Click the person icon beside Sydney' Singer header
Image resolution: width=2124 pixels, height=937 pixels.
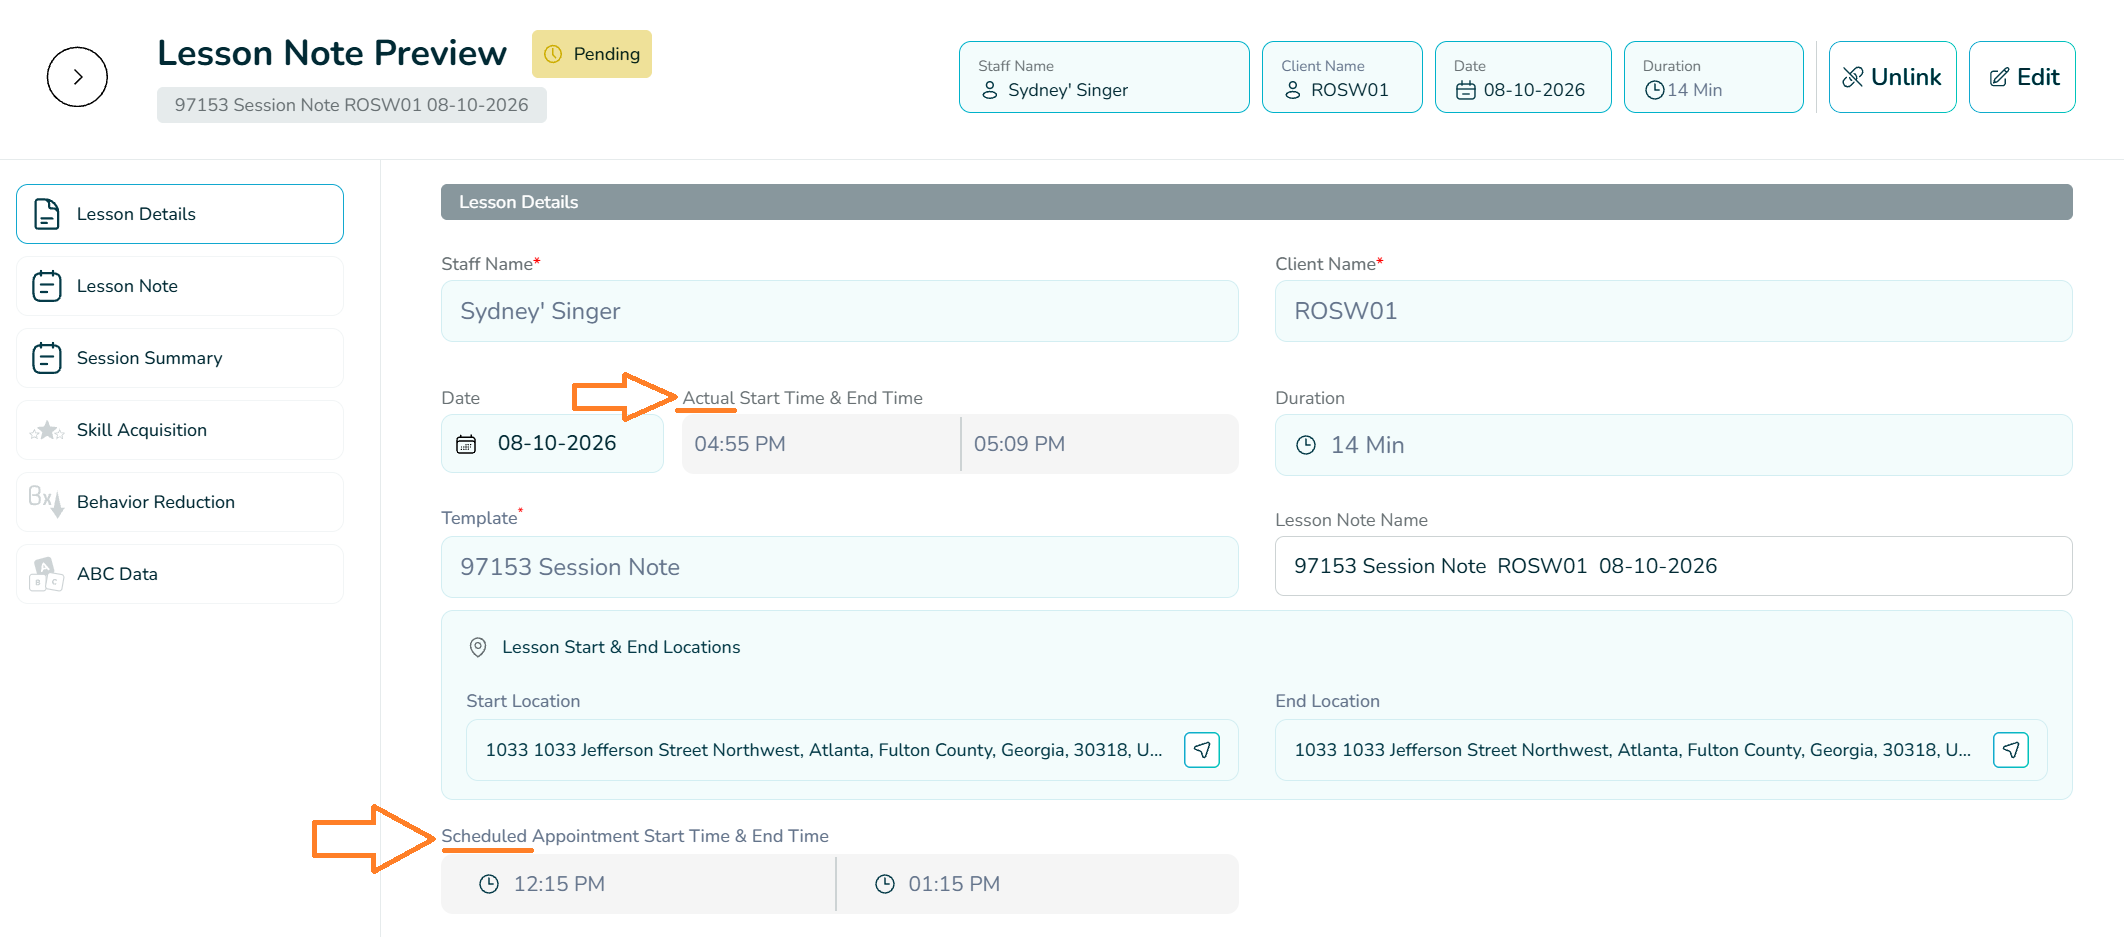pyautogui.click(x=990, y=90)
